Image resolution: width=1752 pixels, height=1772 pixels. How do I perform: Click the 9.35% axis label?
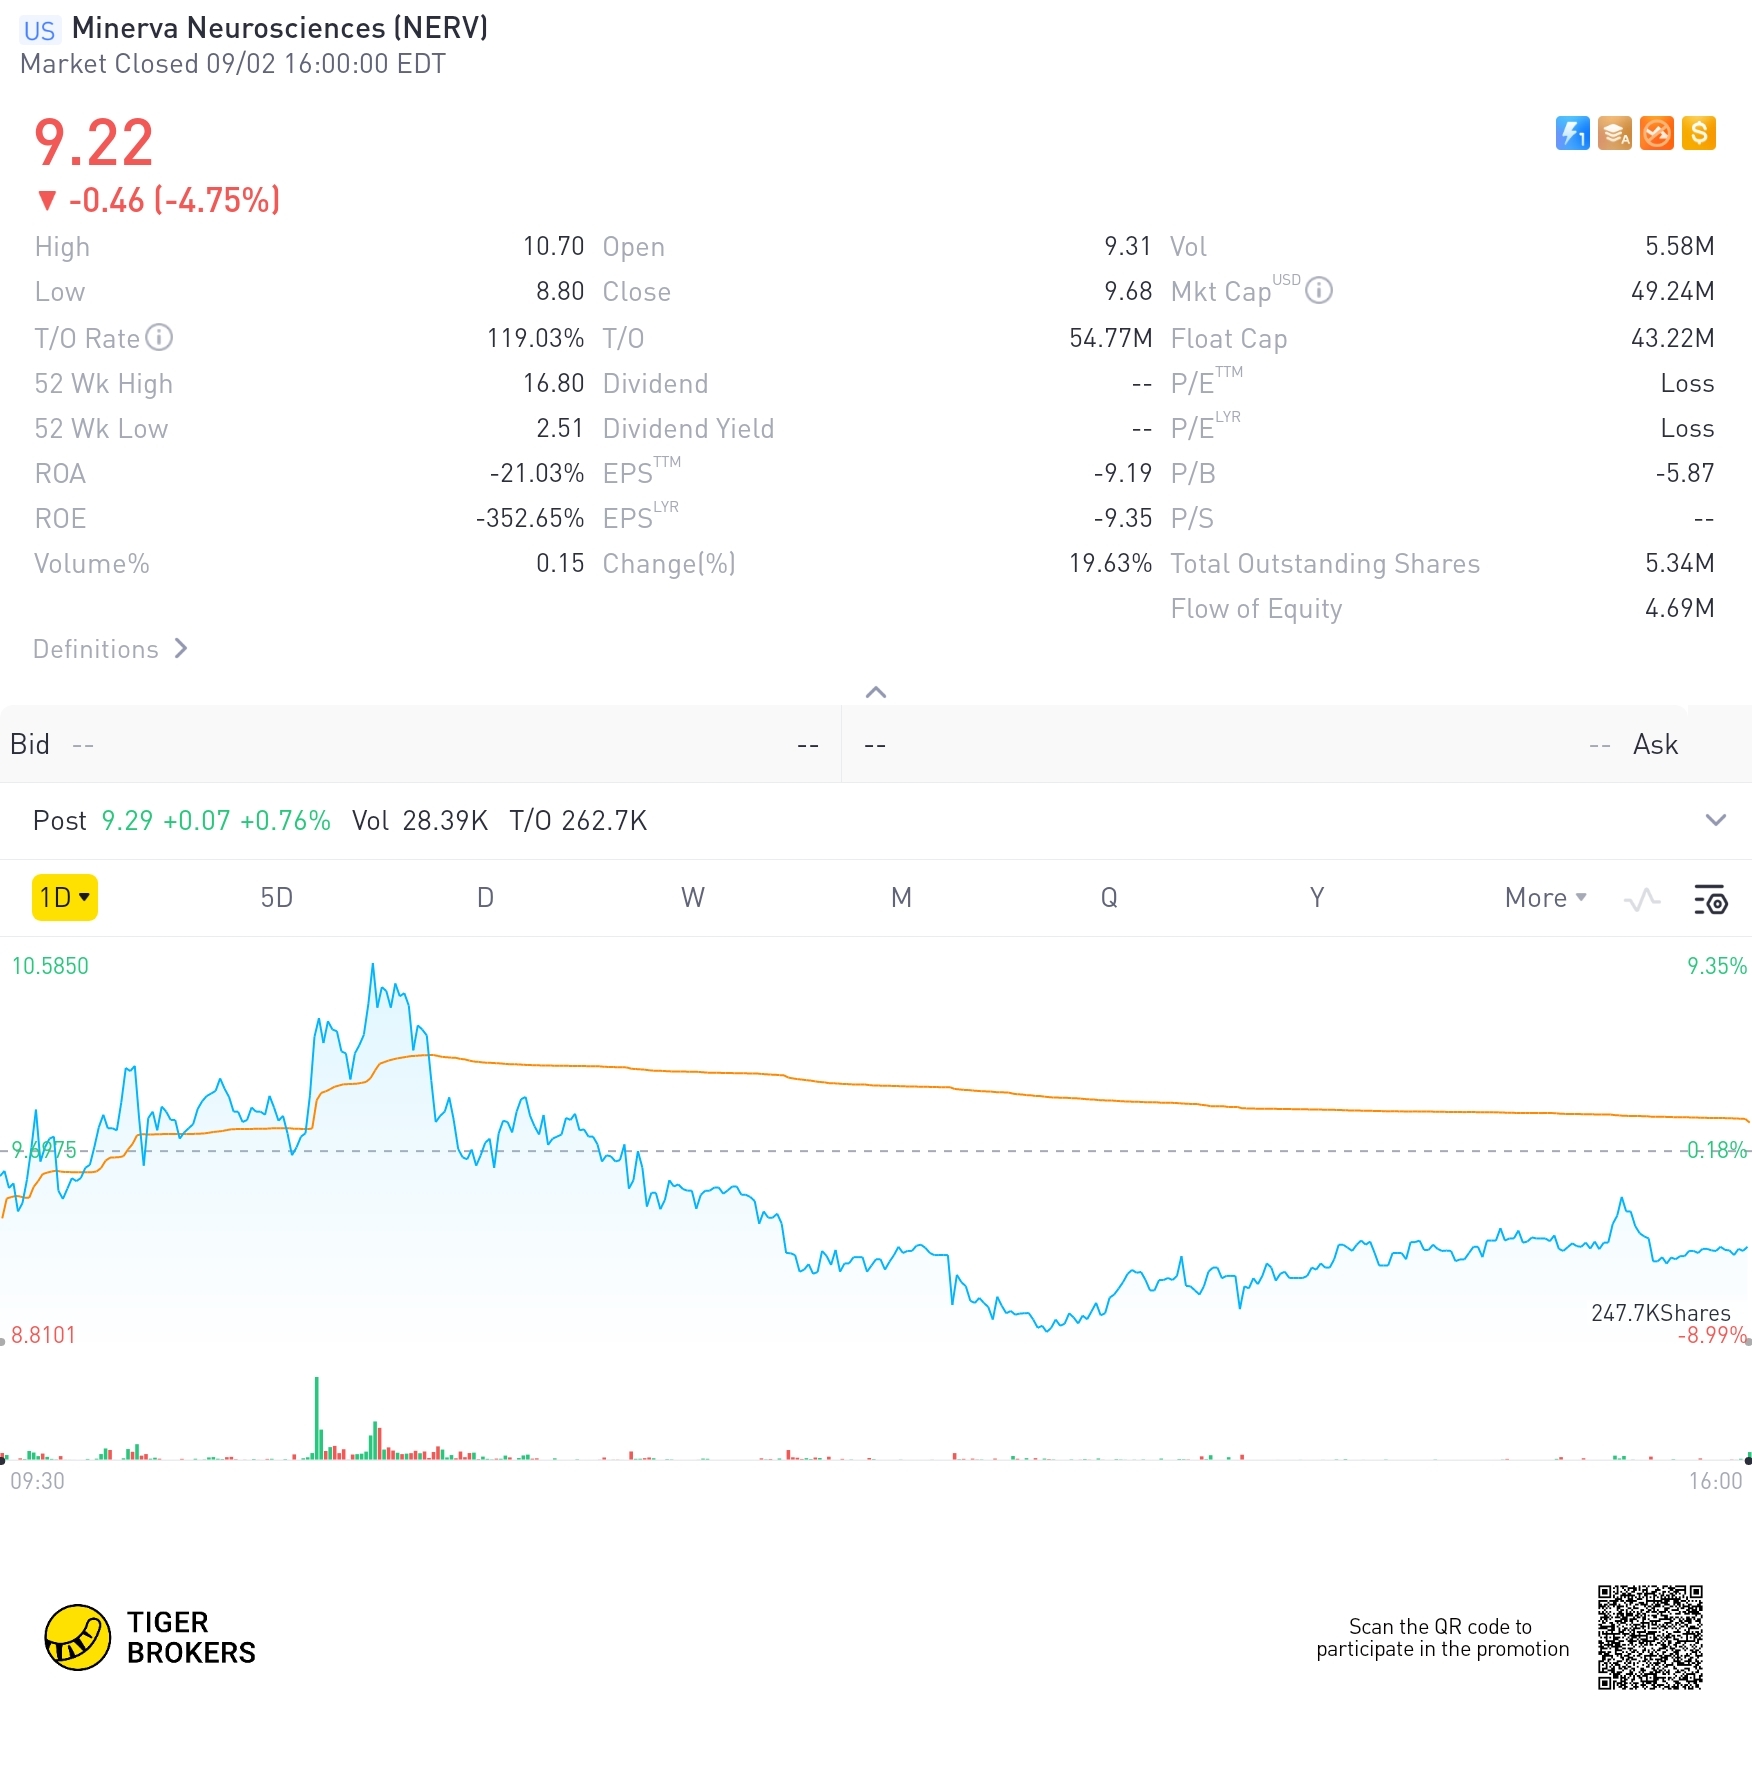click(x=1717, y=966)
